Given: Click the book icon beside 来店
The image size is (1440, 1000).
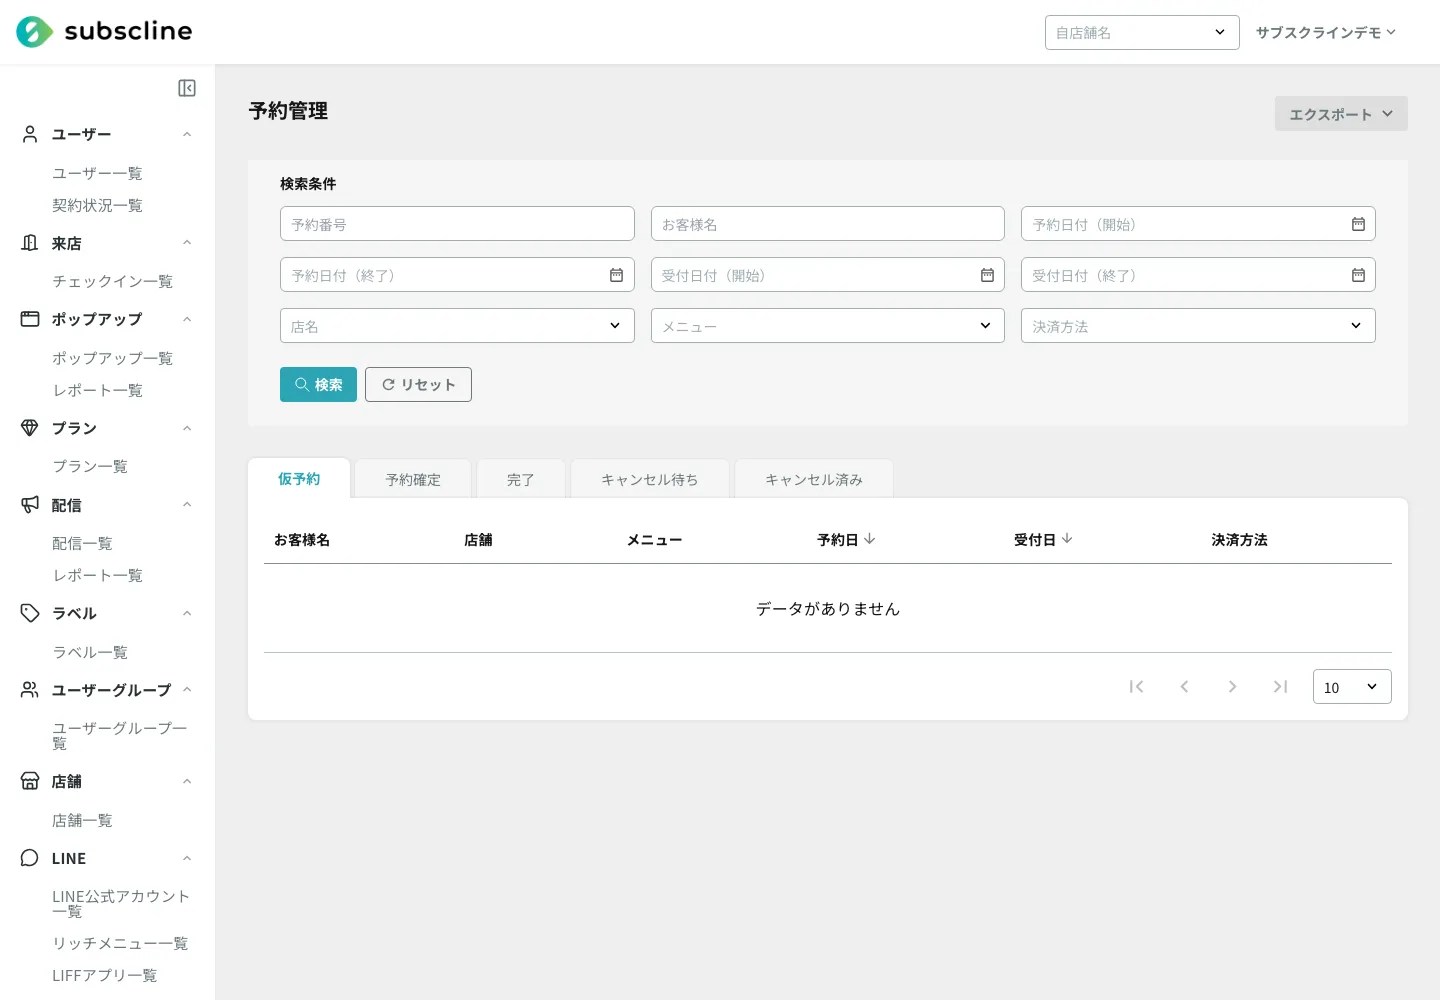Looking at the screenshot, I should 30,243.
